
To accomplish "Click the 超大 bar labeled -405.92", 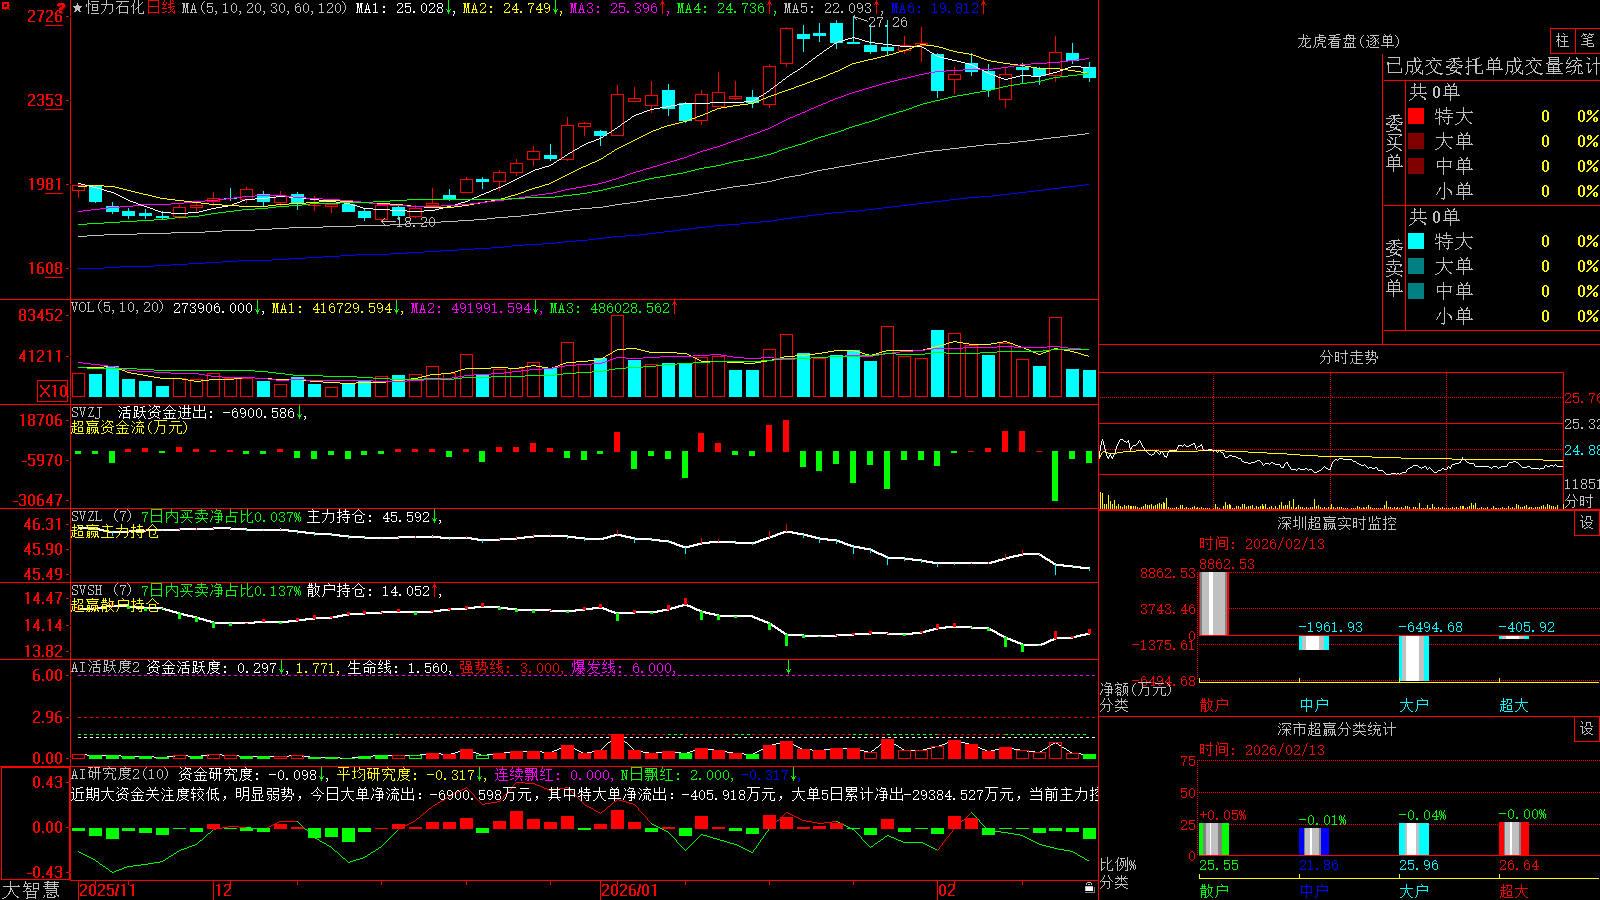I will pyautogui.click(x=1514, y=637).
